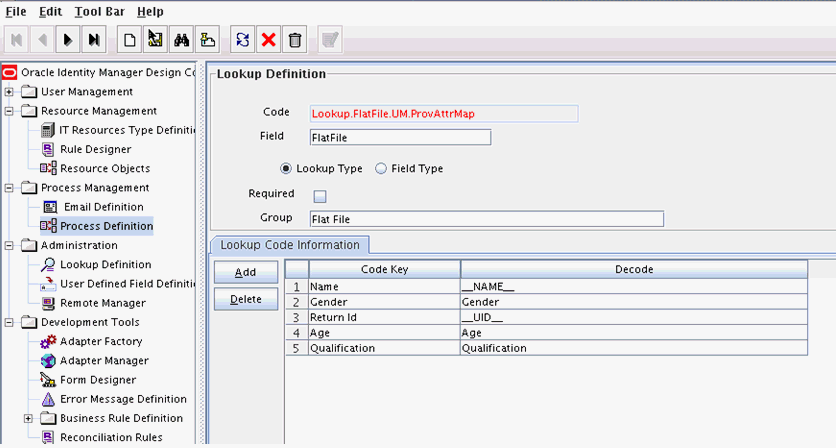Click the Add button
This screenshot has width=836, height=448.
coord(245,272)
